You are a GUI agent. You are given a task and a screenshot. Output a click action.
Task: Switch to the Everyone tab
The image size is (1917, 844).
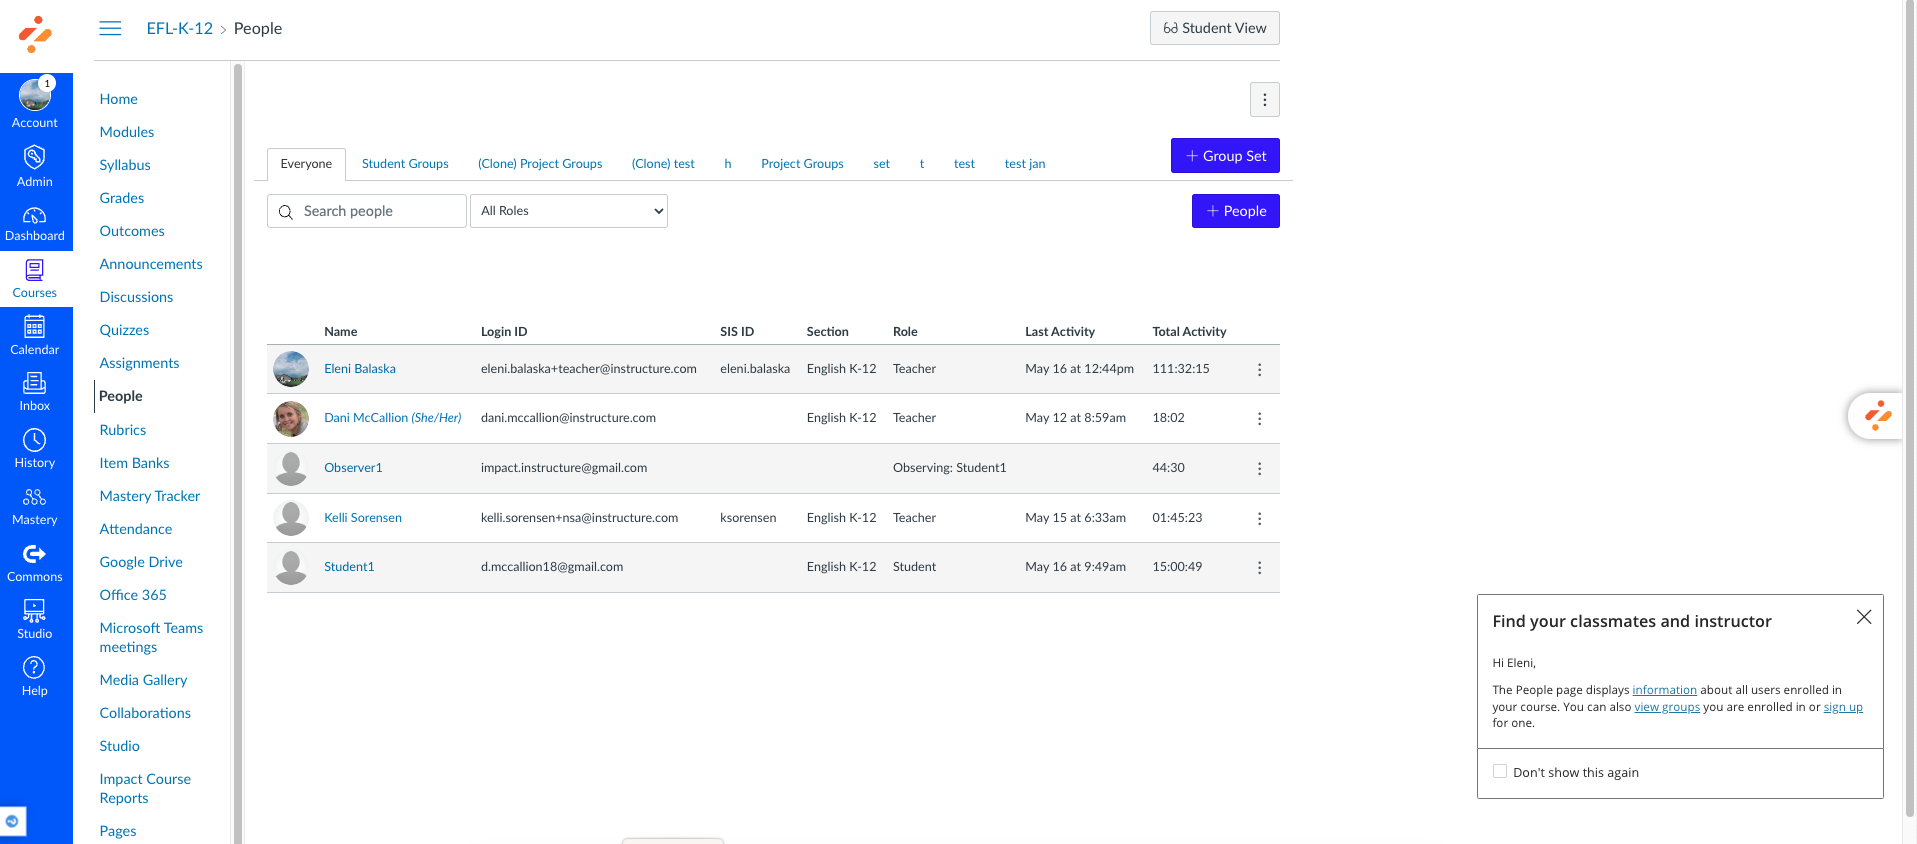[x=306, y=164]
